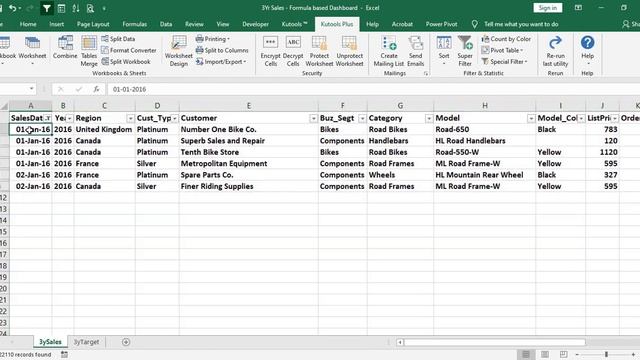Switch to the Data tab

tap(166, 24)
